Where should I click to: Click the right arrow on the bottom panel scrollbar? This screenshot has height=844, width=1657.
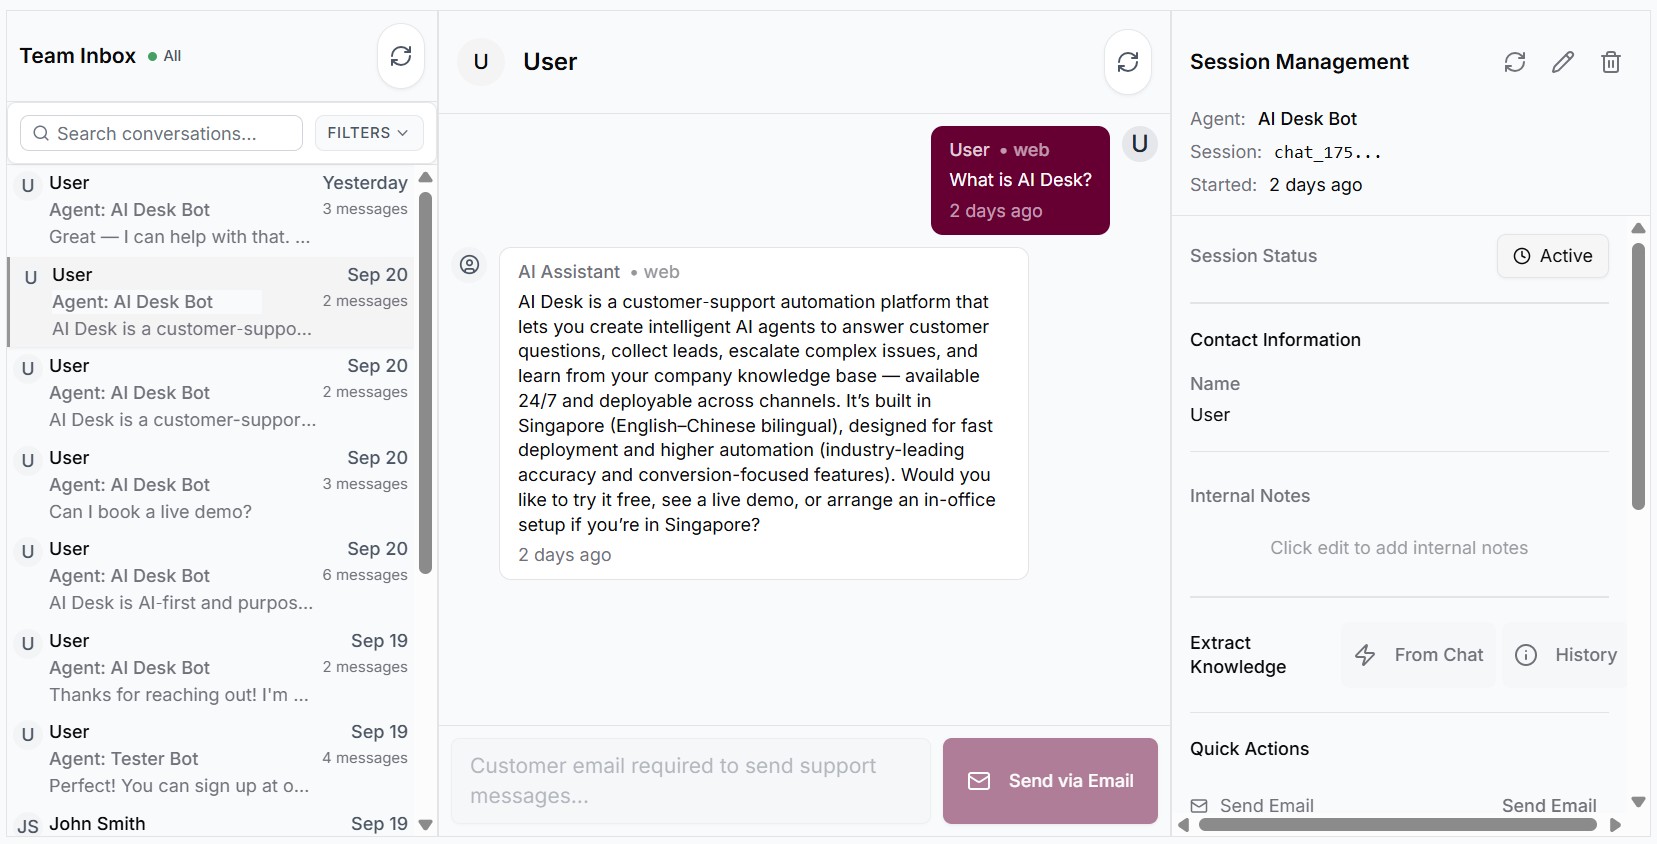[1615, 825]
